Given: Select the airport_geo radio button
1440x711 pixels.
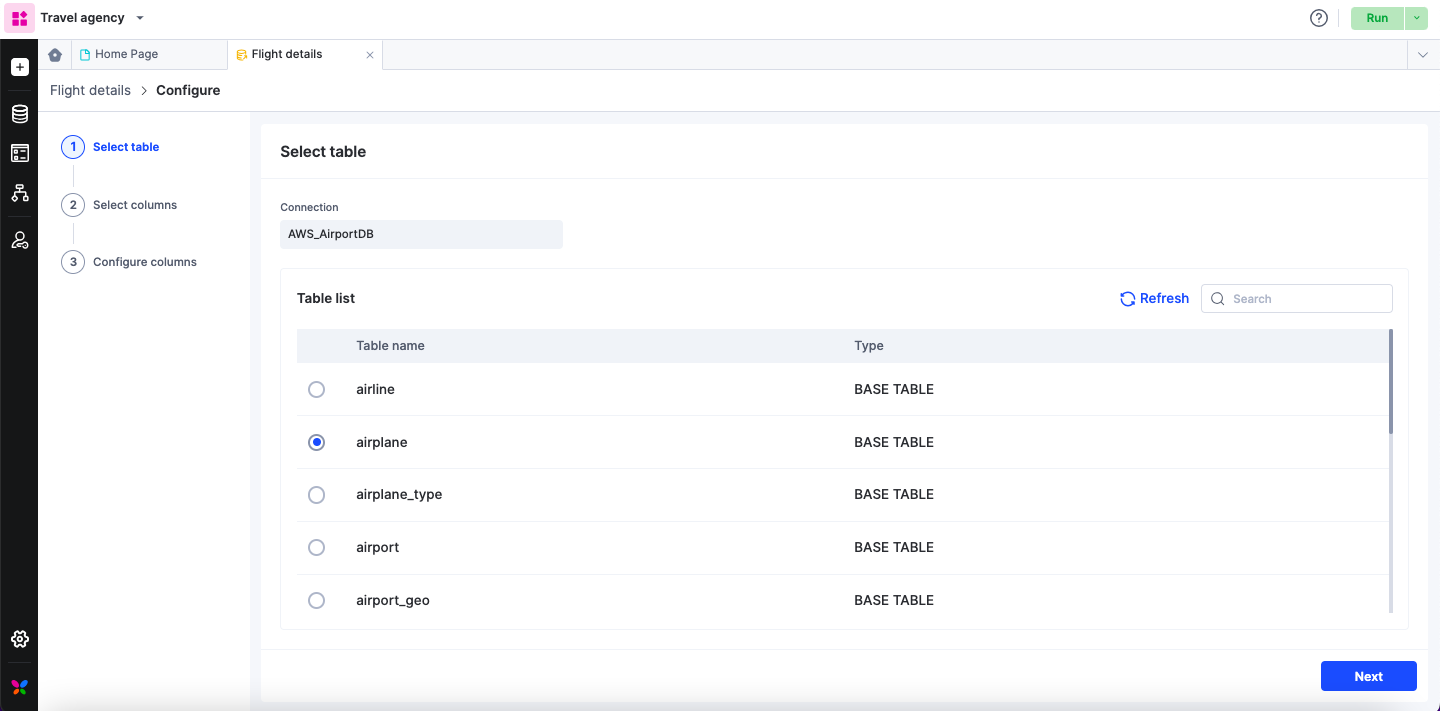Looking at the screenshot, I should [316, 600].
